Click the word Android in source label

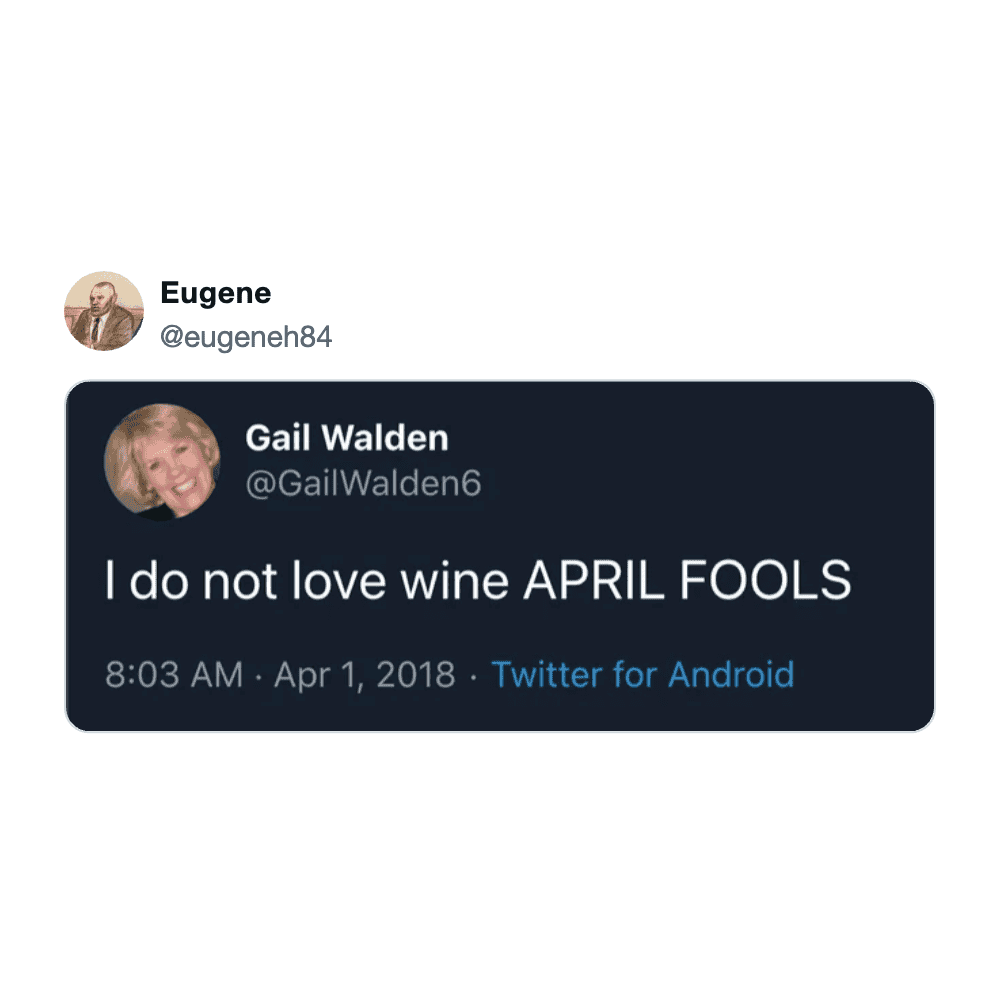731,674
